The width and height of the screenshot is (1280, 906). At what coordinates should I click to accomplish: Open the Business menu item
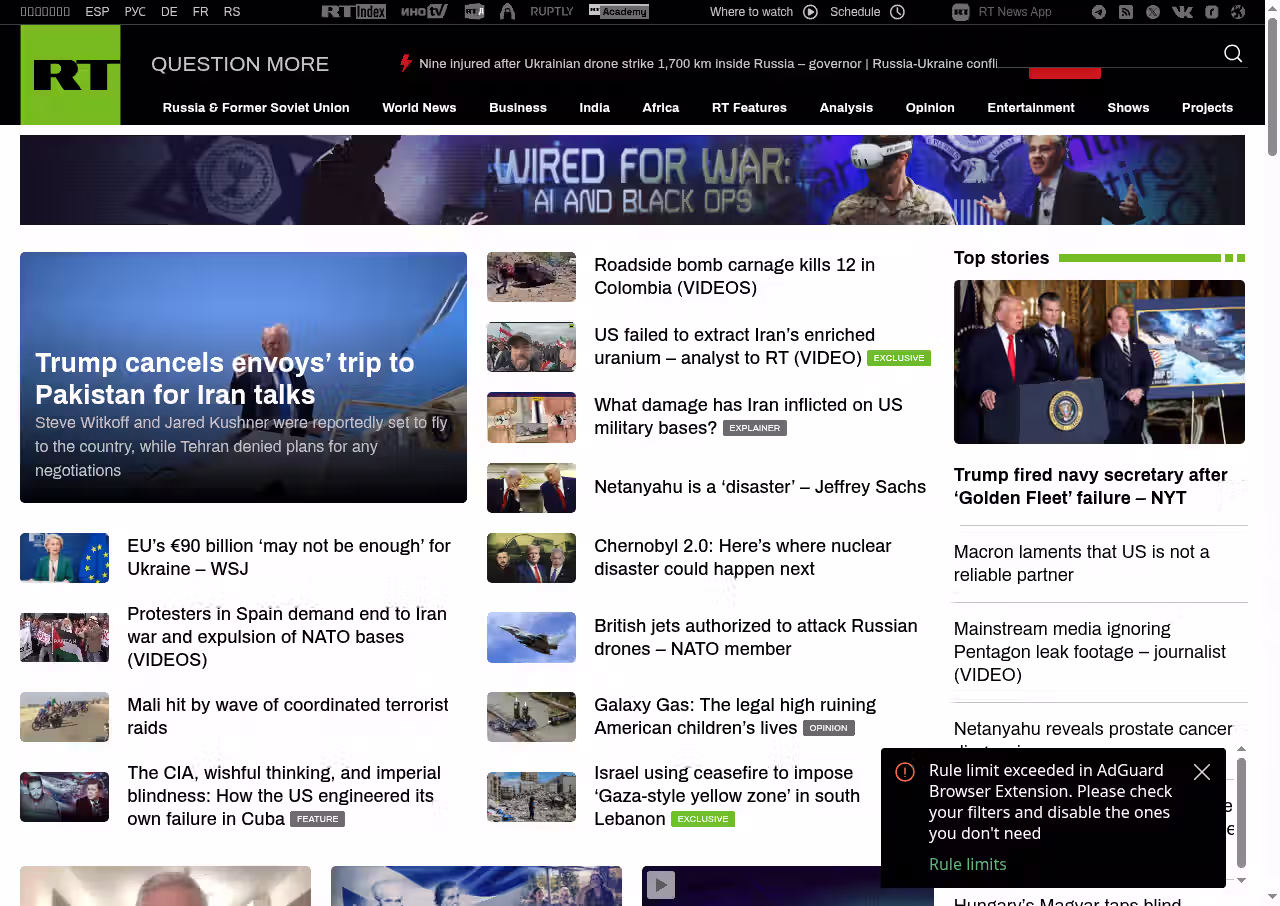tap(517, 108)
